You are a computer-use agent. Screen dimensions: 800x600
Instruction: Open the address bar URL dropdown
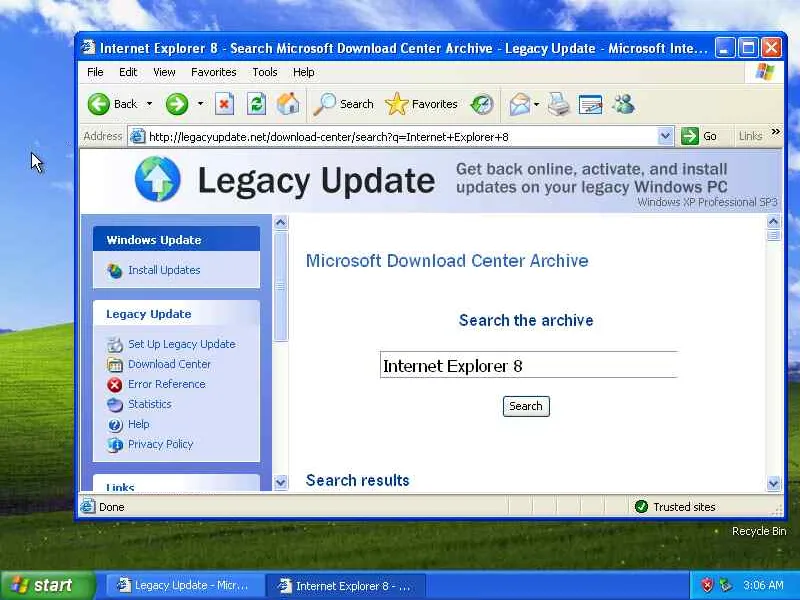[665, 136]
